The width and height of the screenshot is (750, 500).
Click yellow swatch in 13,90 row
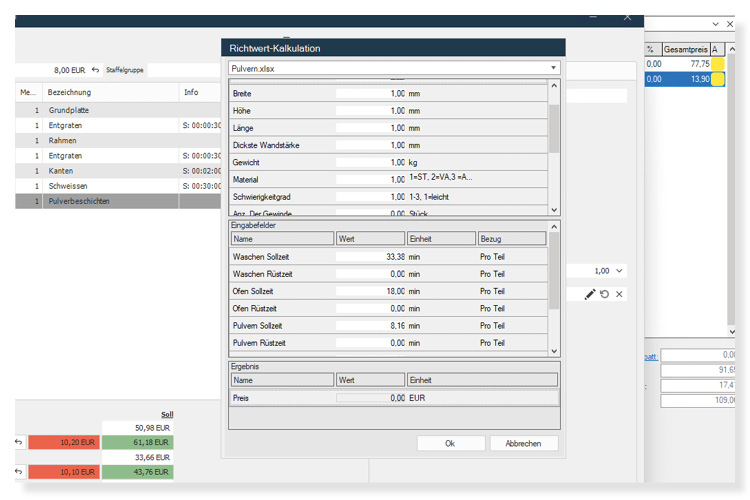pyautogui.click(x=717, y=79)
